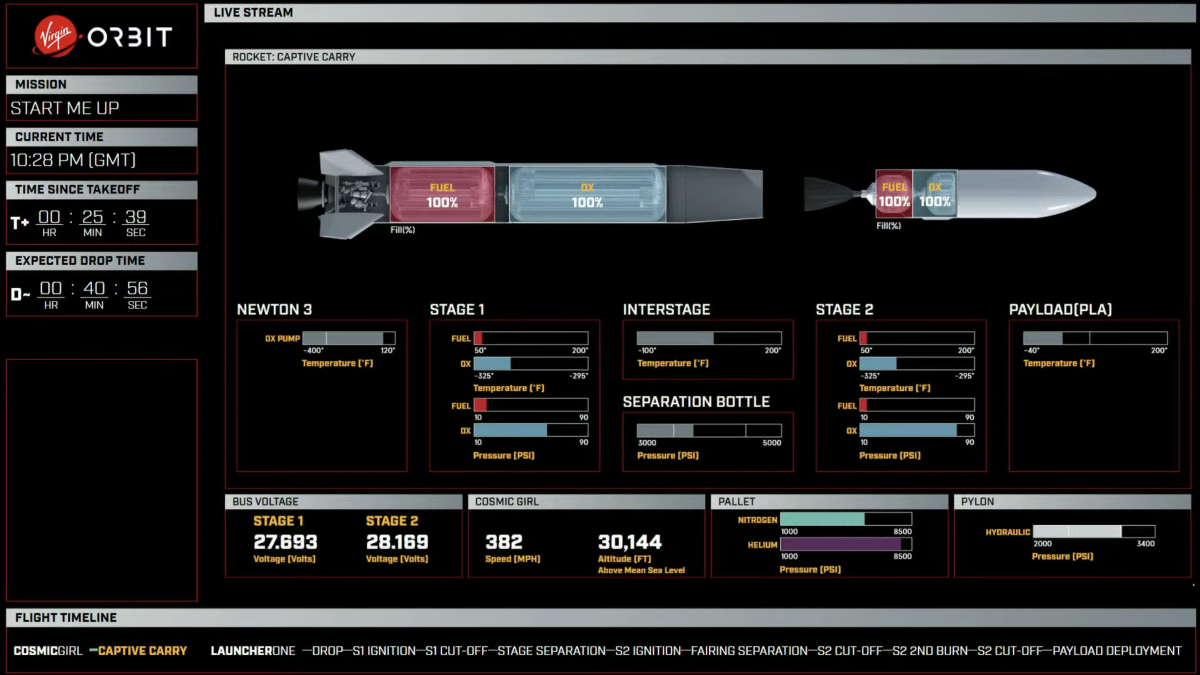1200x675 pixels.
Task: Select the S2 IGNITION timeline step
Action: tap(647, 651)
